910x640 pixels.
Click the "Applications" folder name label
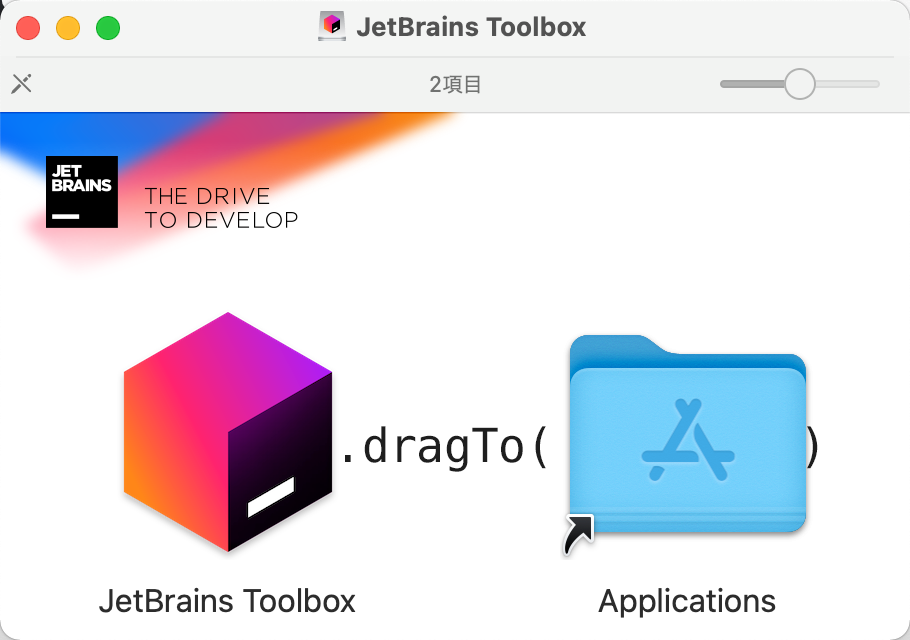tap(687, 602)
